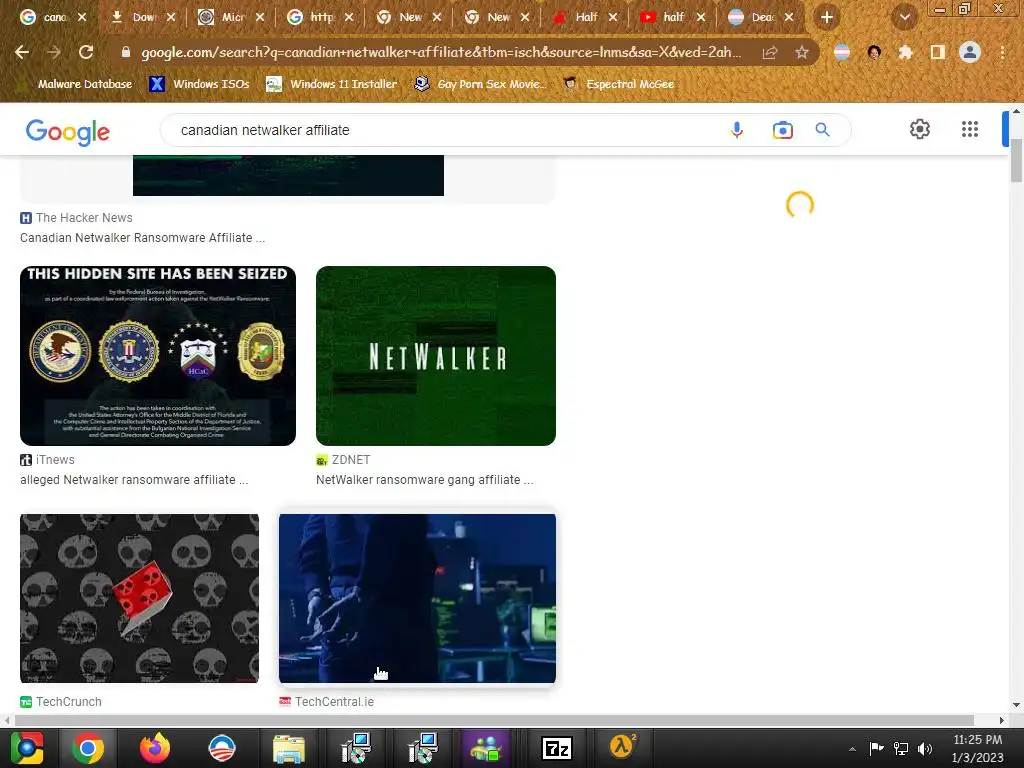Go back using the browser back arrow
The width and height of the screenshot is (1024, 768).
coord(22,52)
